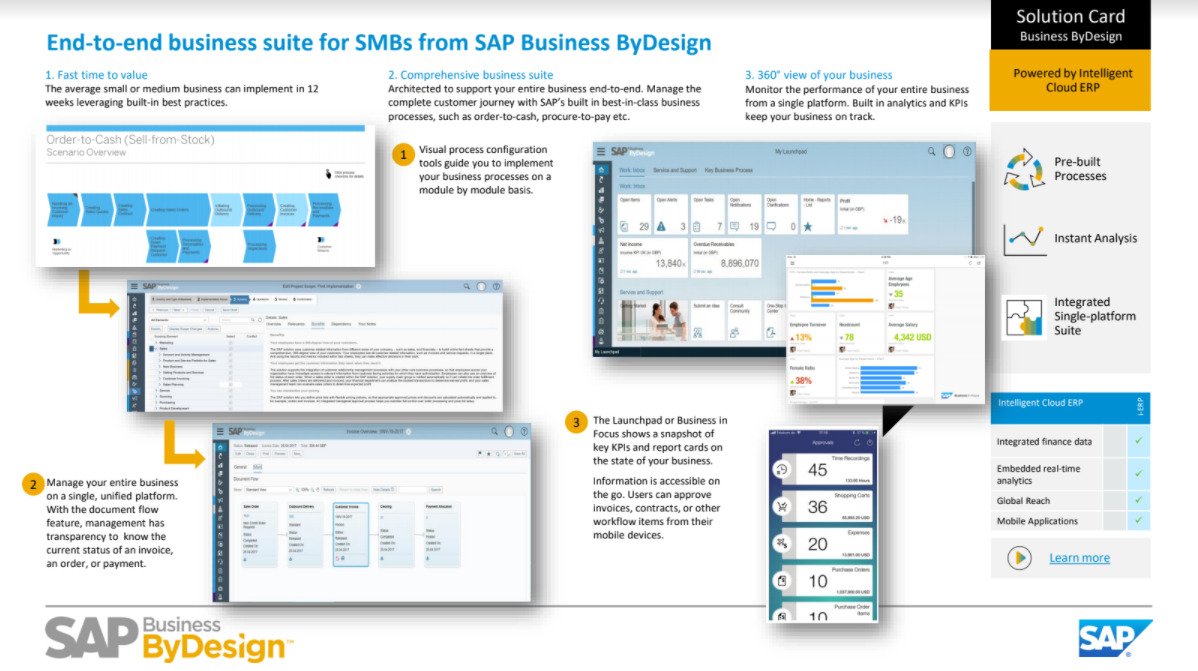Select the Key Business Process tab
This screenshot has height=671, width=1198.
728,170
